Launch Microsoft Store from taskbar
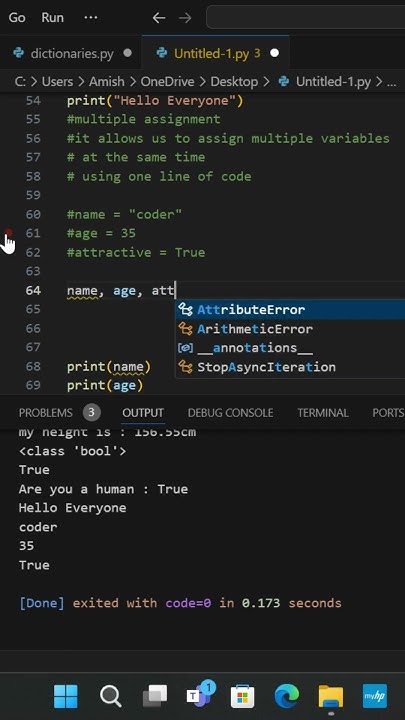 242,697
